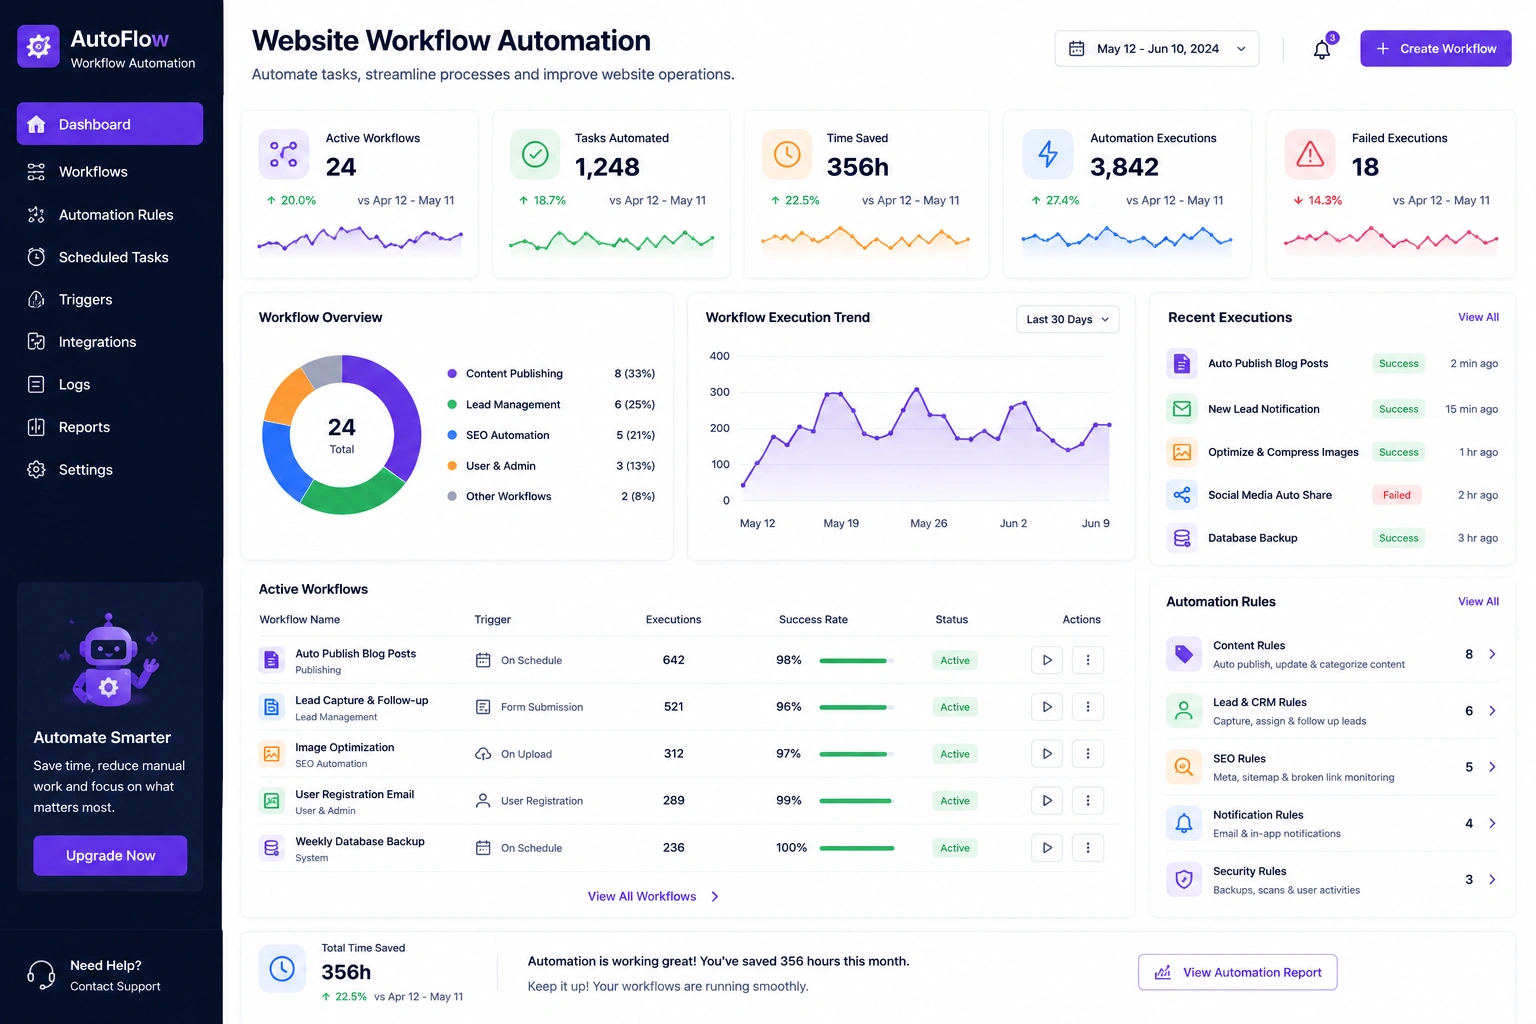Open the View All Workflows link
Screen dimensions: 1536x1024
[x=653, y=897]
